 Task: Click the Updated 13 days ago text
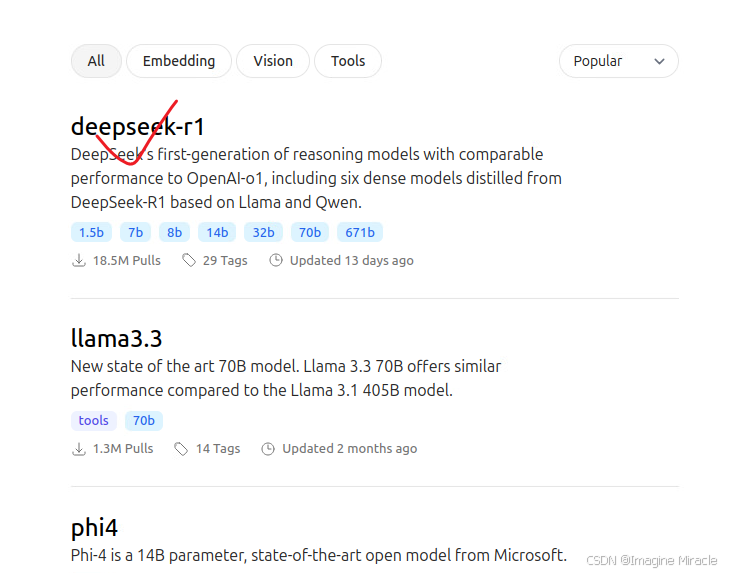coord(352,260)
